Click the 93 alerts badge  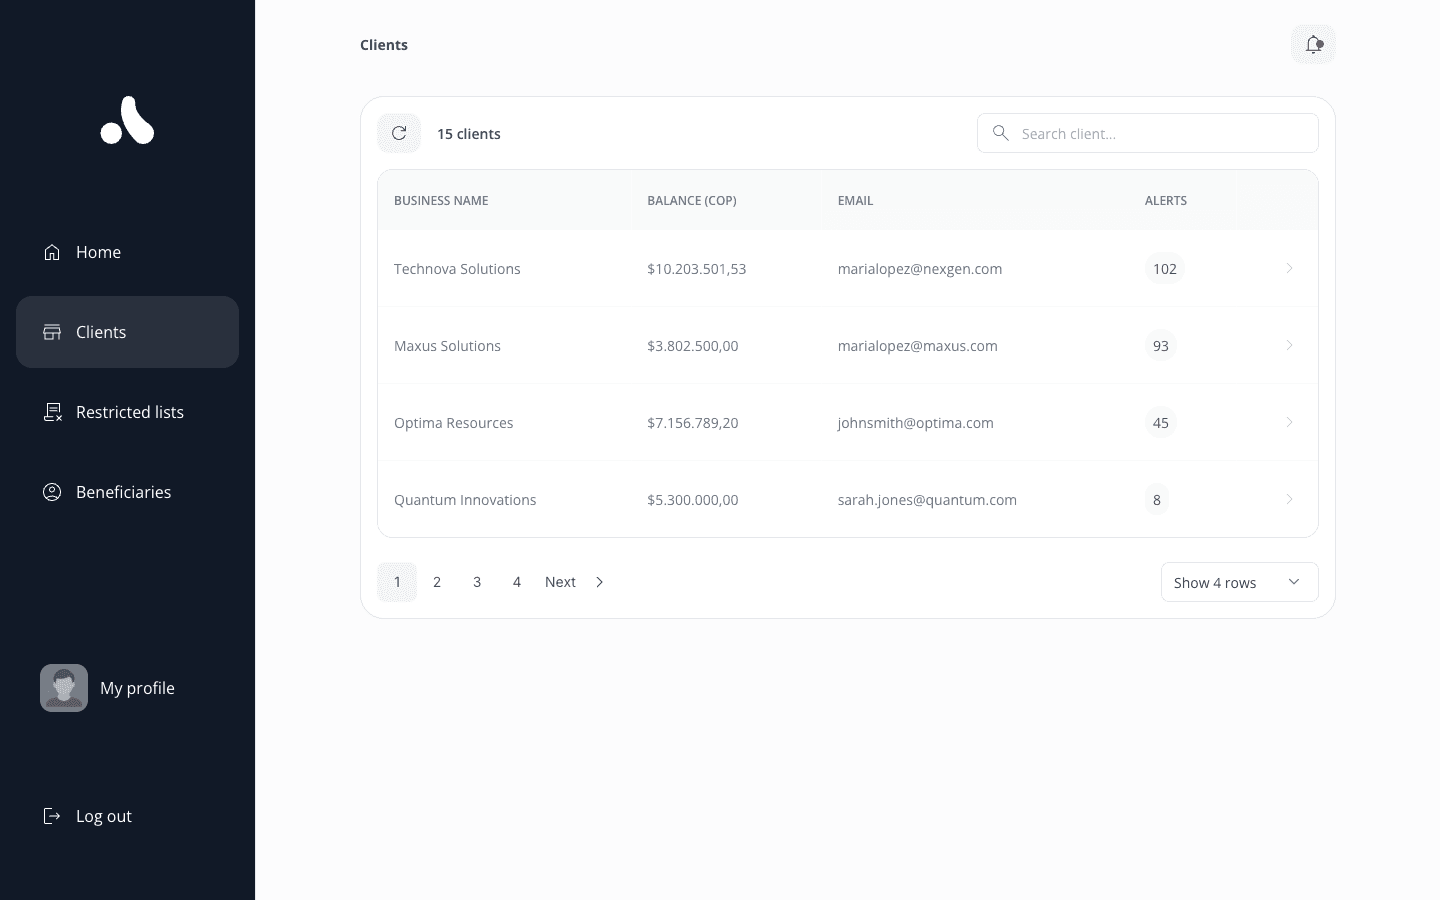[1161, 345]
